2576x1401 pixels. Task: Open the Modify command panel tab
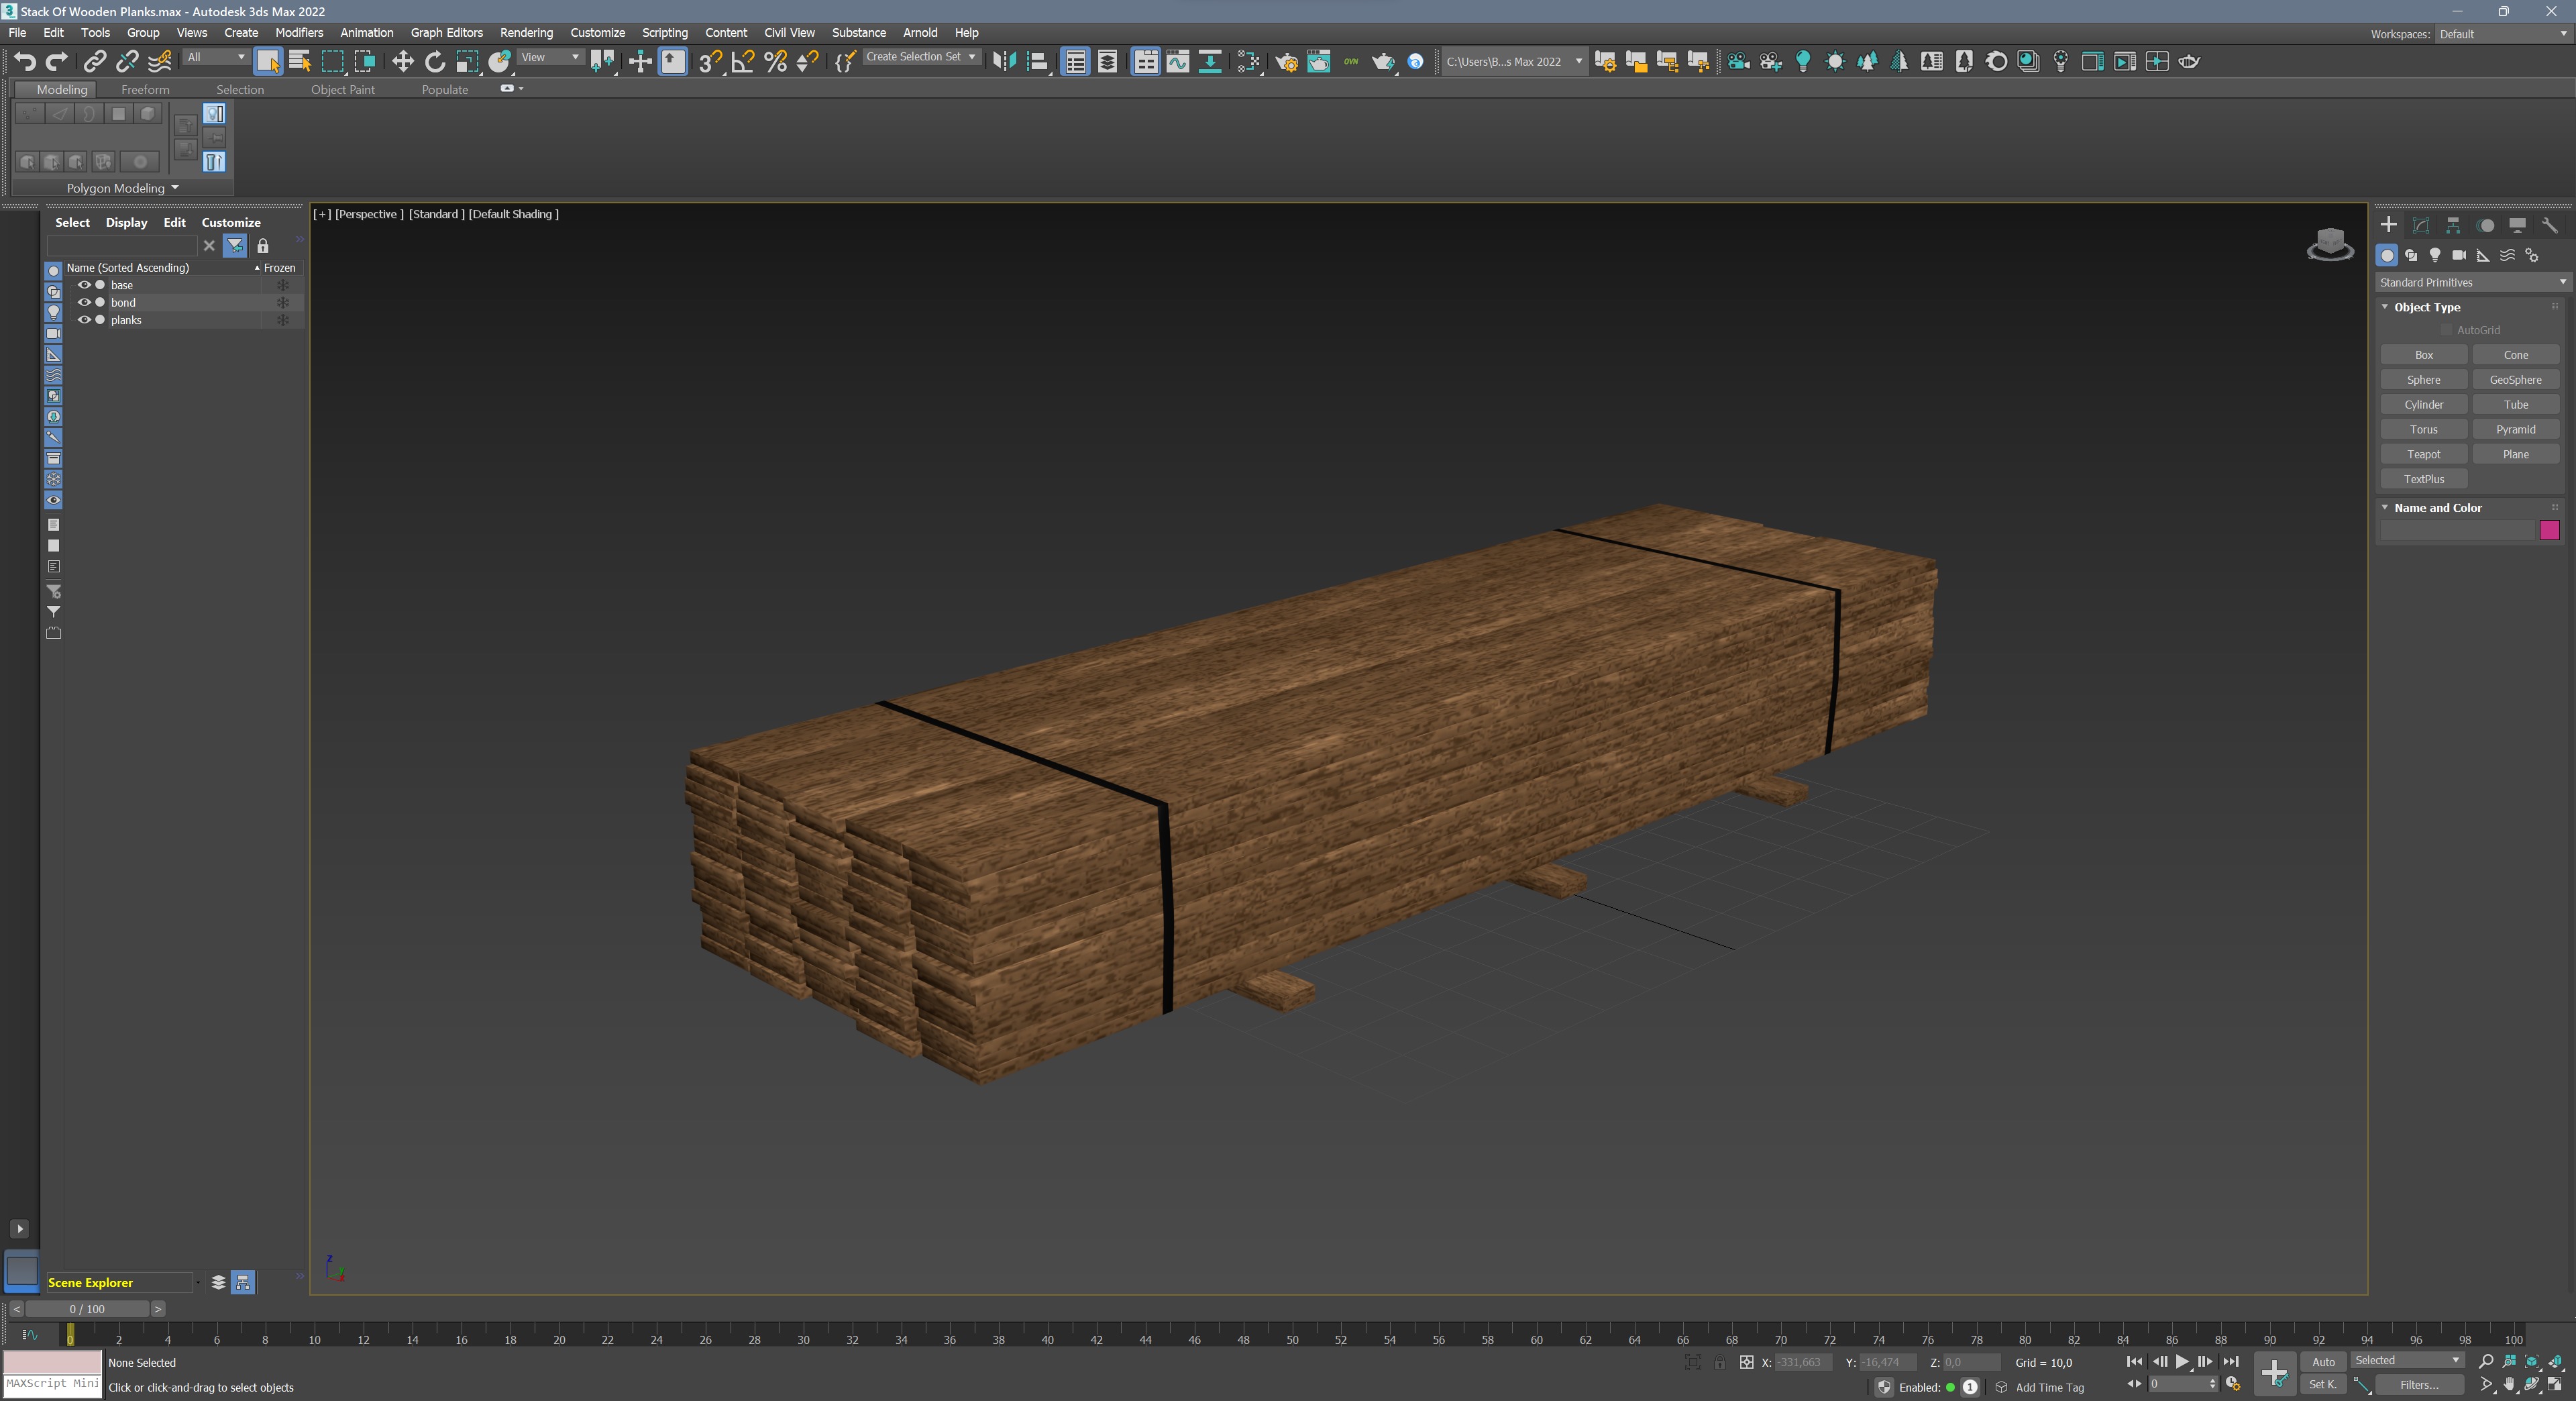tap(2421, 225)
